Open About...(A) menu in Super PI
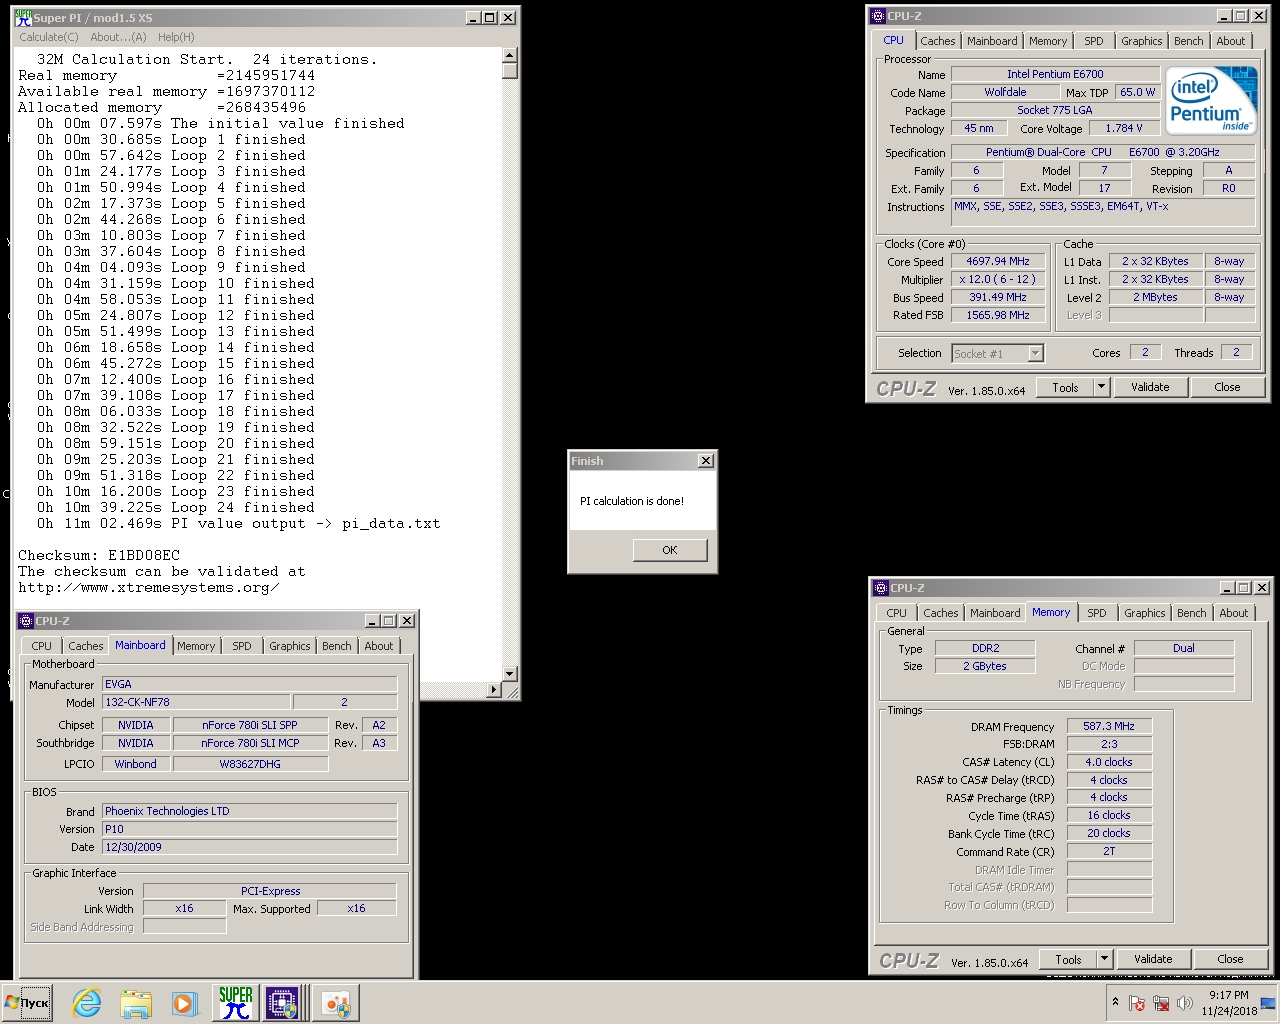 pos(118,37)
